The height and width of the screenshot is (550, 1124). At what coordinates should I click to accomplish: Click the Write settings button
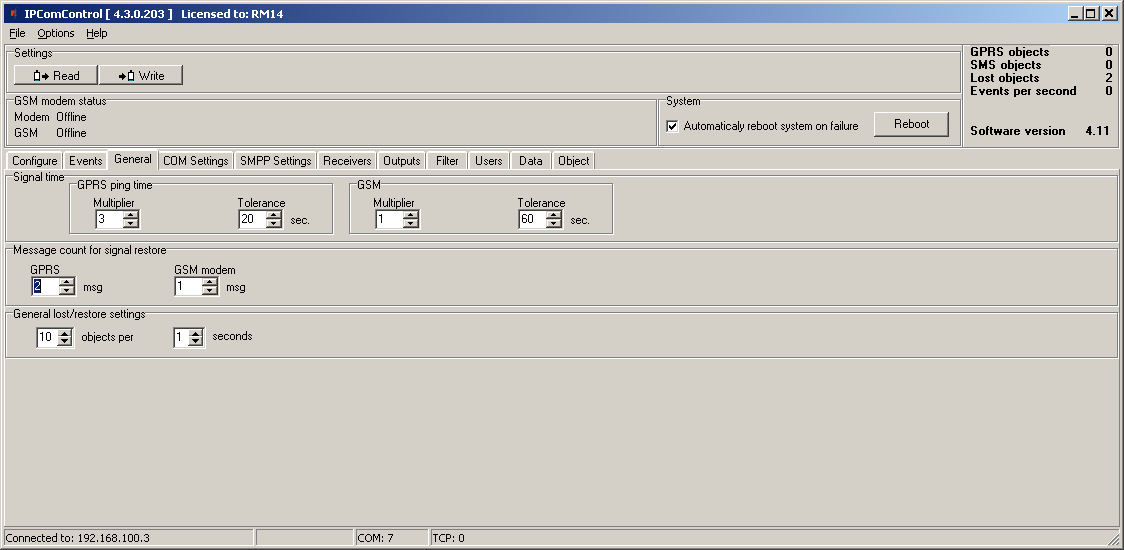[x=141, y=76]
